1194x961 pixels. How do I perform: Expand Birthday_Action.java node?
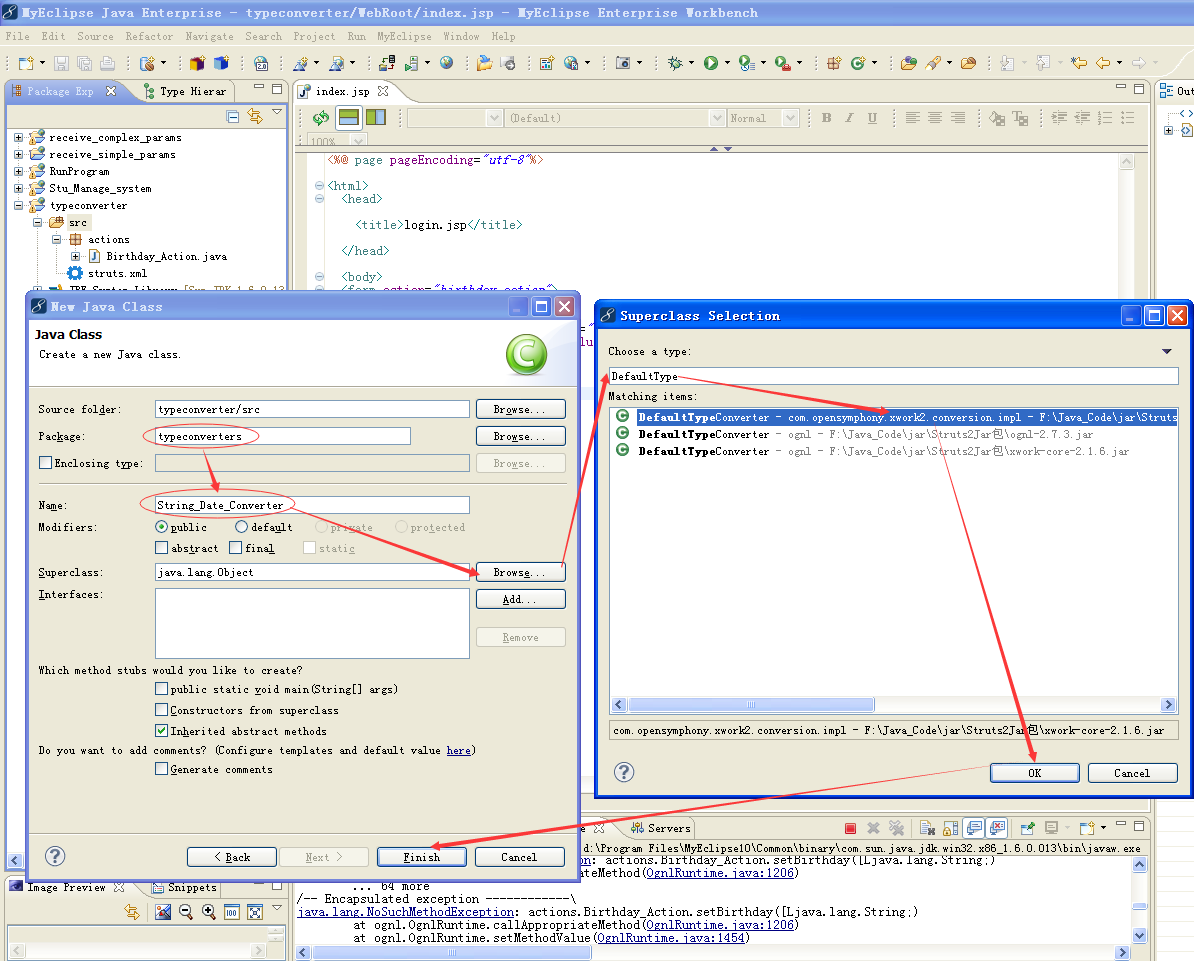point(75,257)
